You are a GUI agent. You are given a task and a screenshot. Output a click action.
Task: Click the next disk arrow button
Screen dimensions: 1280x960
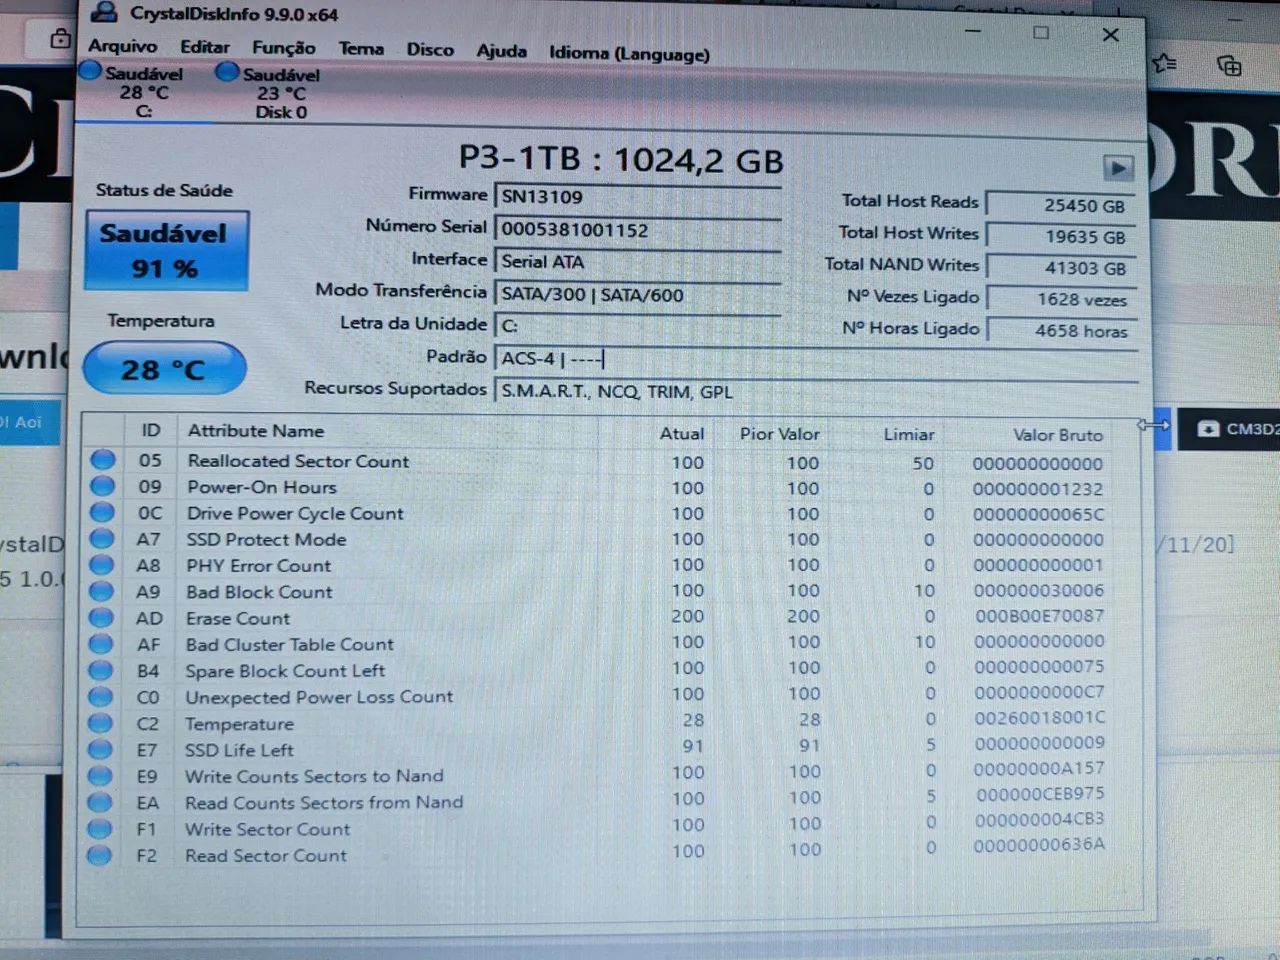(x=1118, y=168)
